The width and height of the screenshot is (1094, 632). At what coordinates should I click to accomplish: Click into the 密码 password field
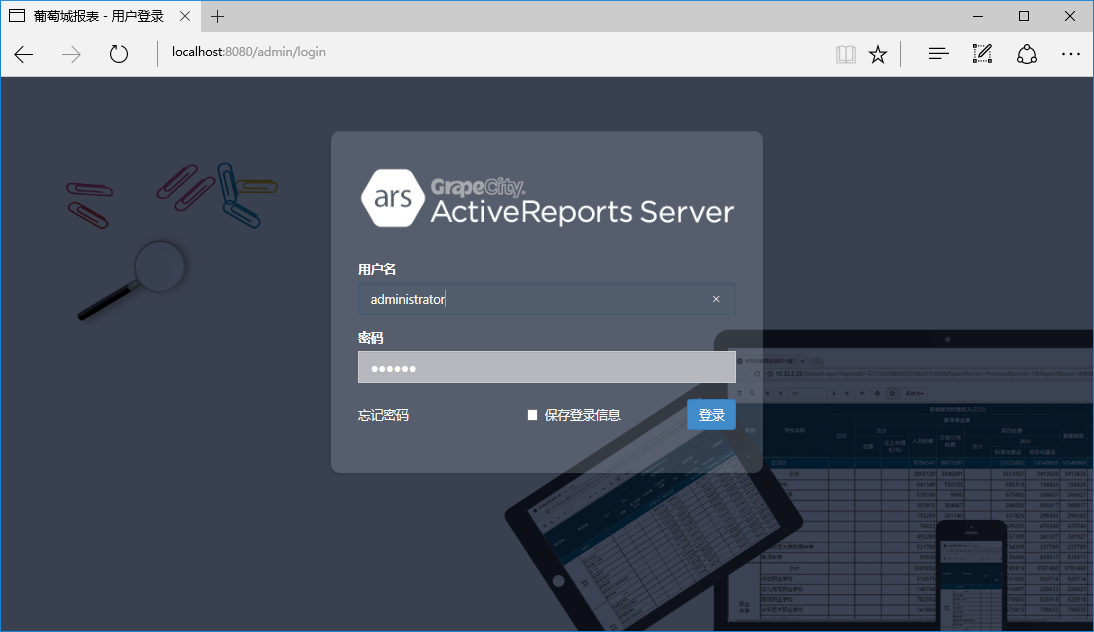tap(546, 368)
